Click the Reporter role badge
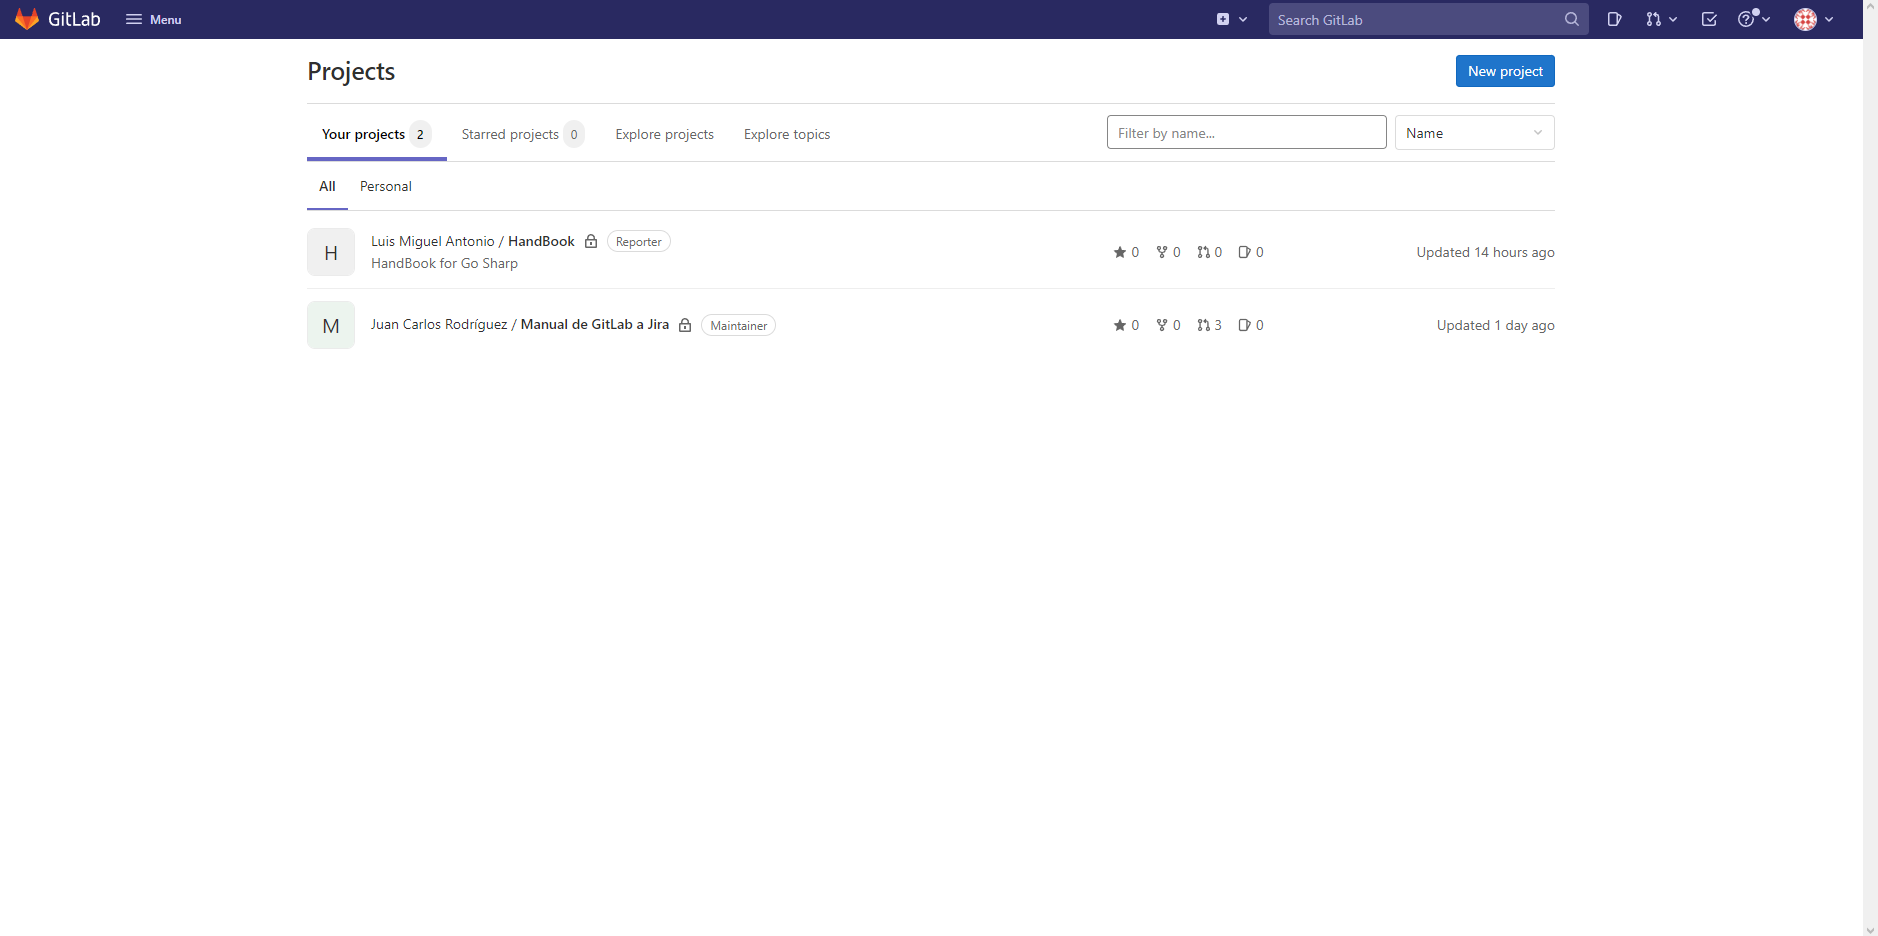 tap(638, 242)
